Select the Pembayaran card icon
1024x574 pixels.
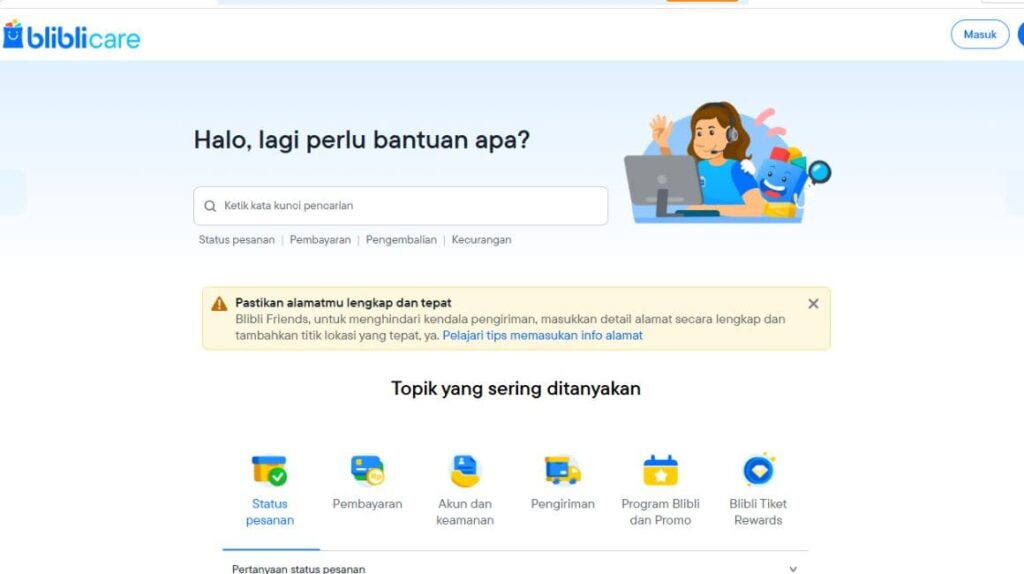[367, 471]
